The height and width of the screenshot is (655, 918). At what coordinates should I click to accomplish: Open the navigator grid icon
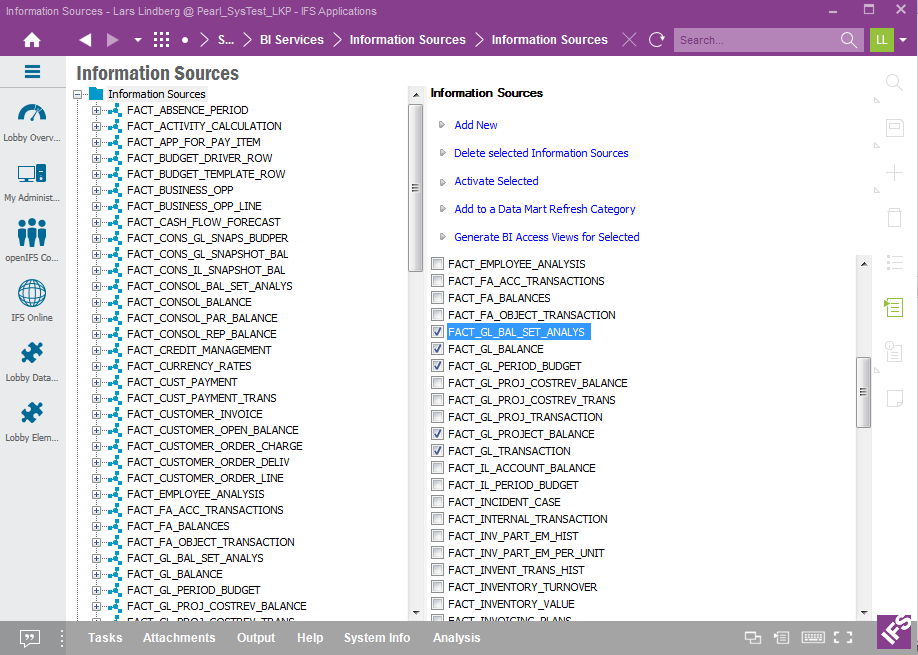(162, 40)
